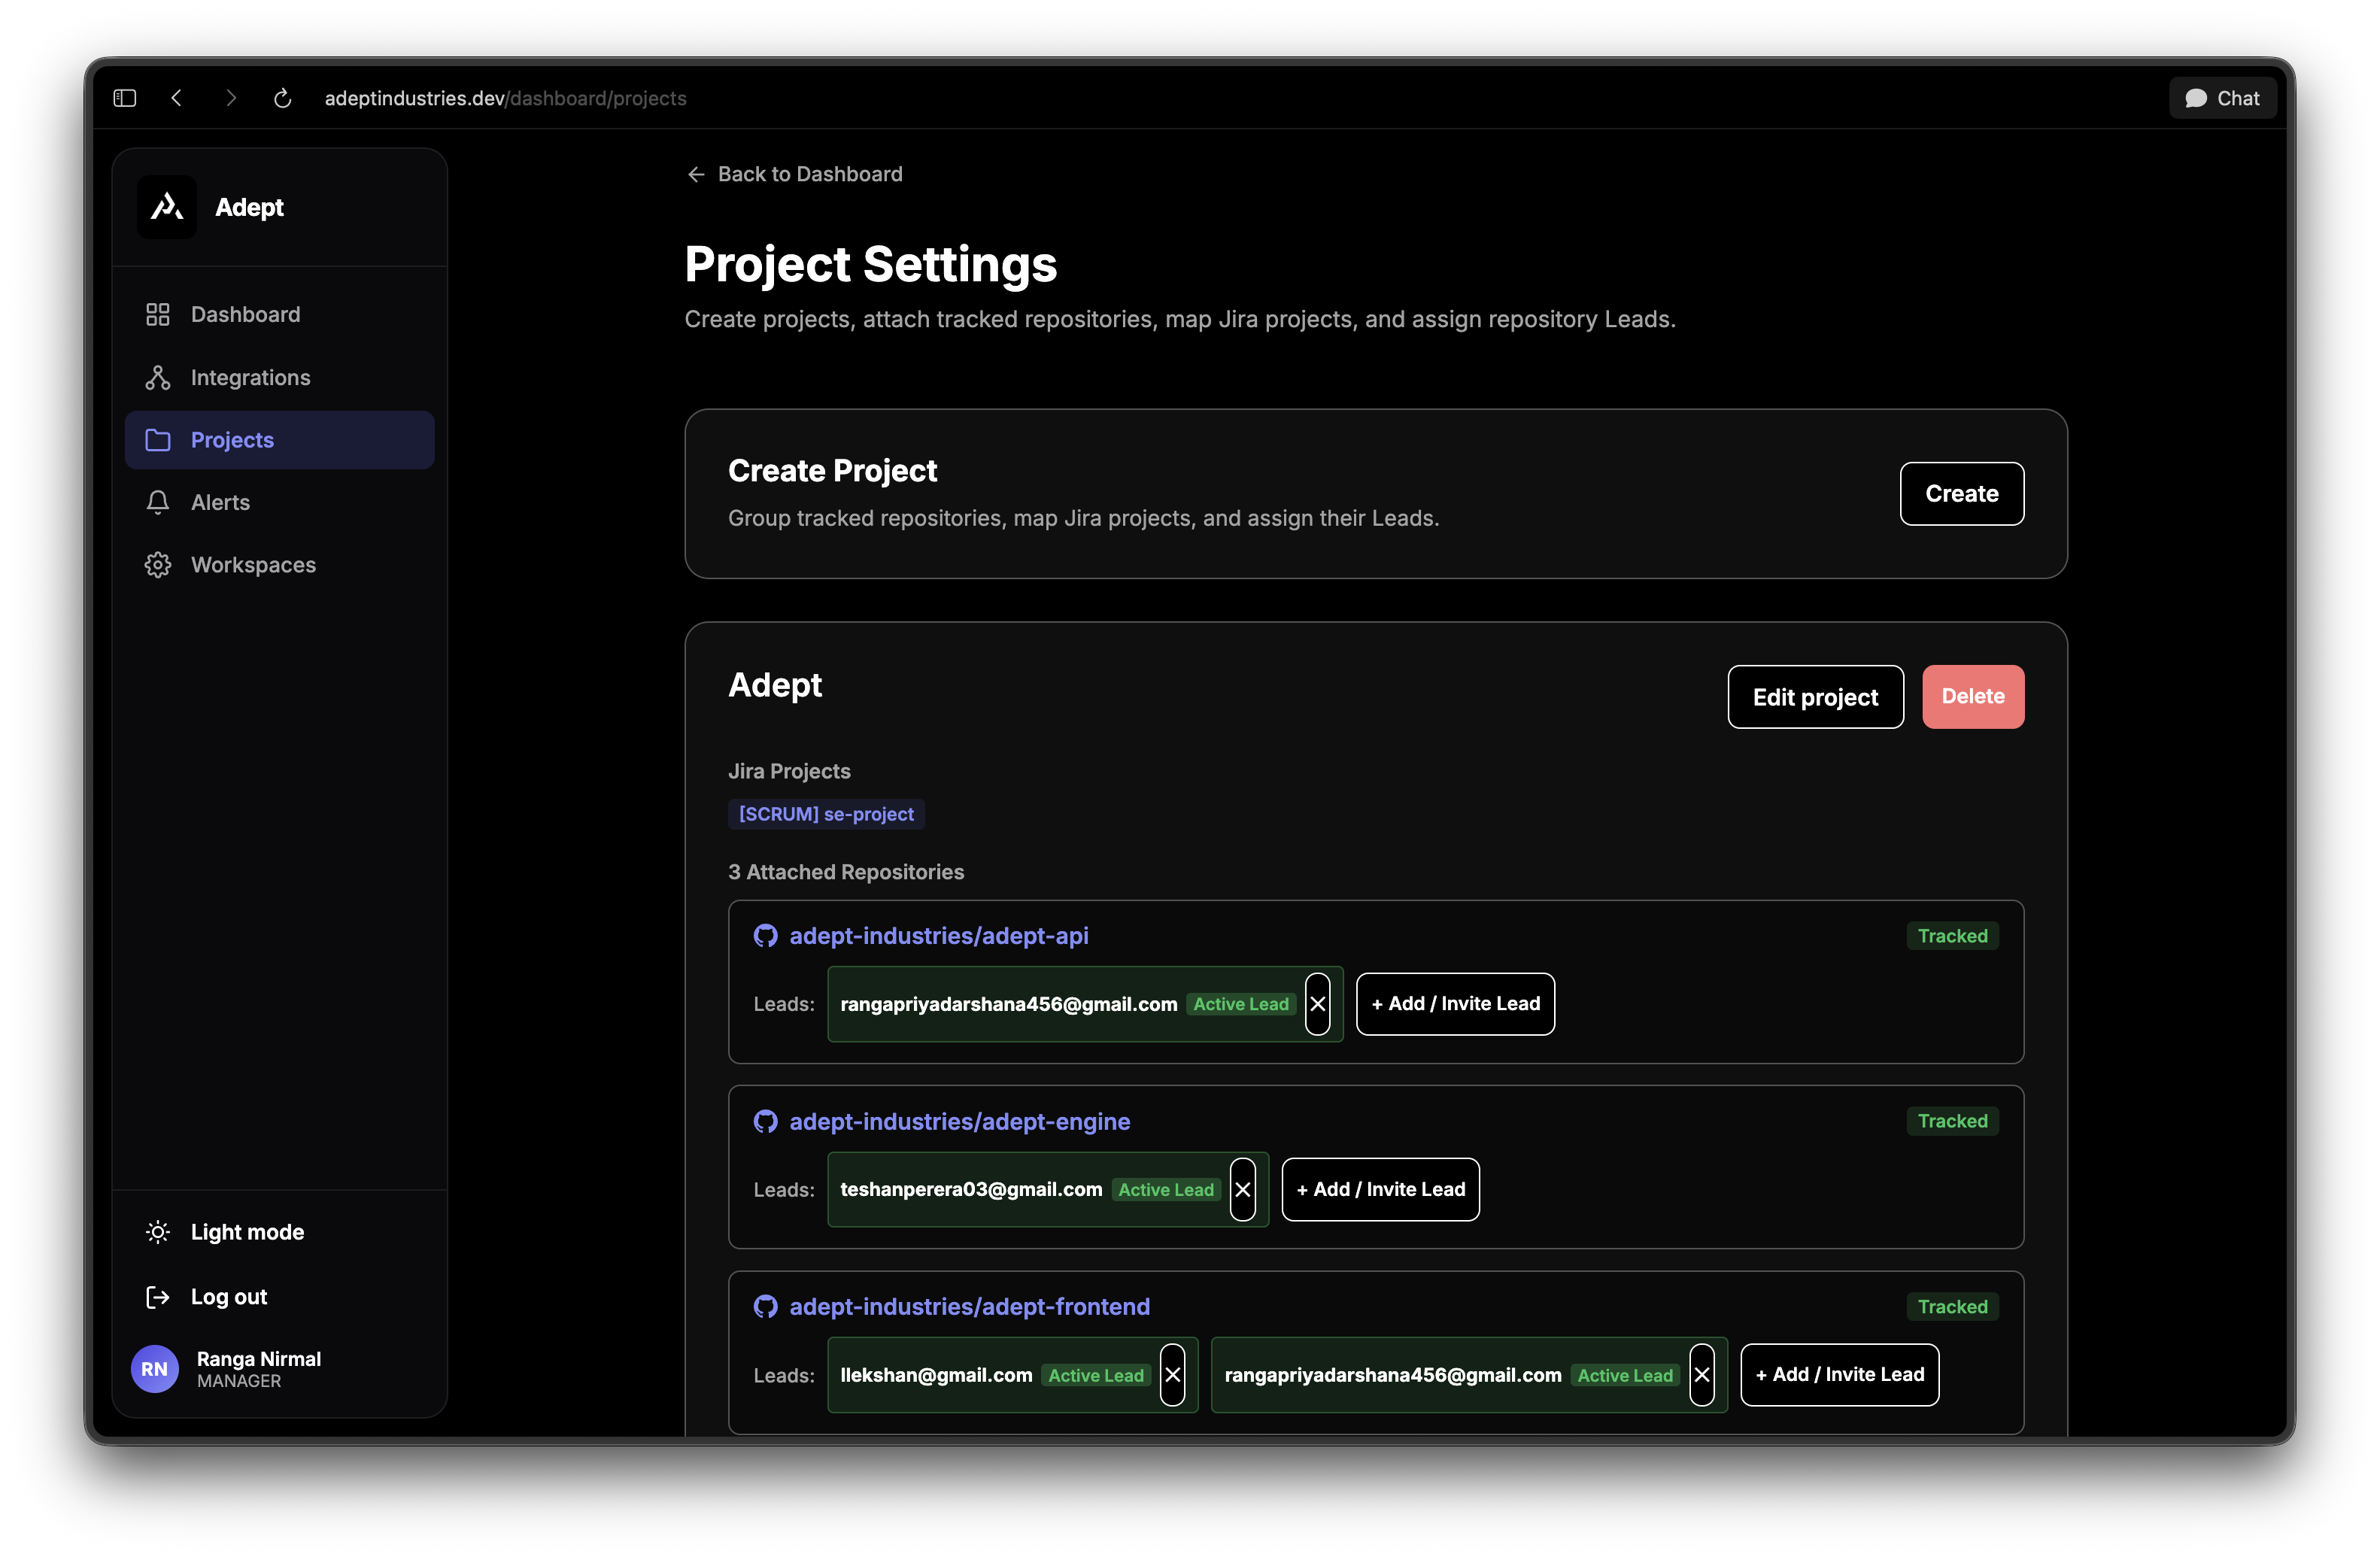The height and width of the screenshot is (1557, 2380).
Task: Add / Invite Lead for adept-api
Action: [1455, 1004]
